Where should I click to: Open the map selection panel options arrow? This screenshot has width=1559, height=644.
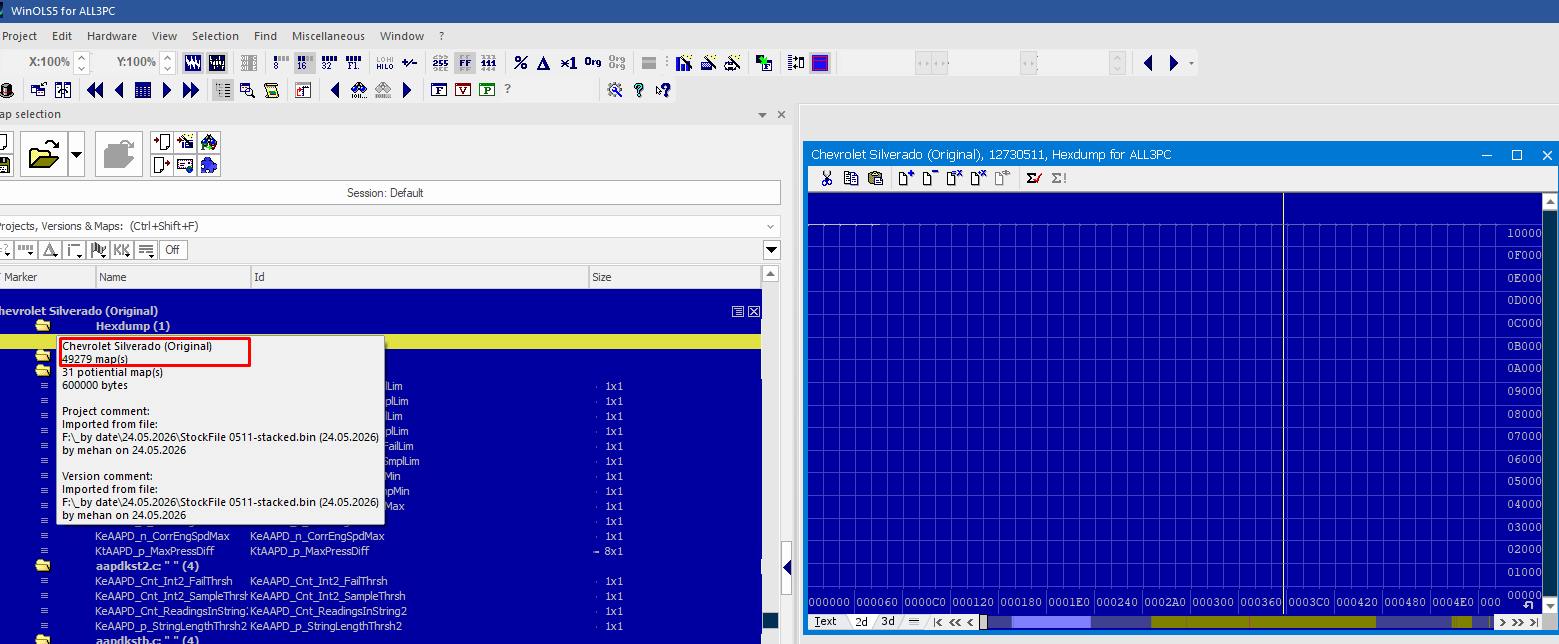pyautogui.click(x=762, y=115)
